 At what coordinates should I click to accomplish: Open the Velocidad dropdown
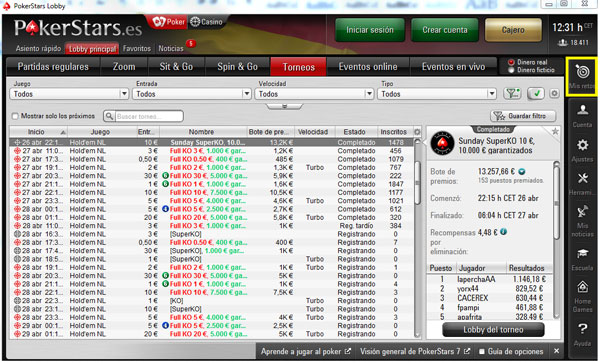(314, 94)
